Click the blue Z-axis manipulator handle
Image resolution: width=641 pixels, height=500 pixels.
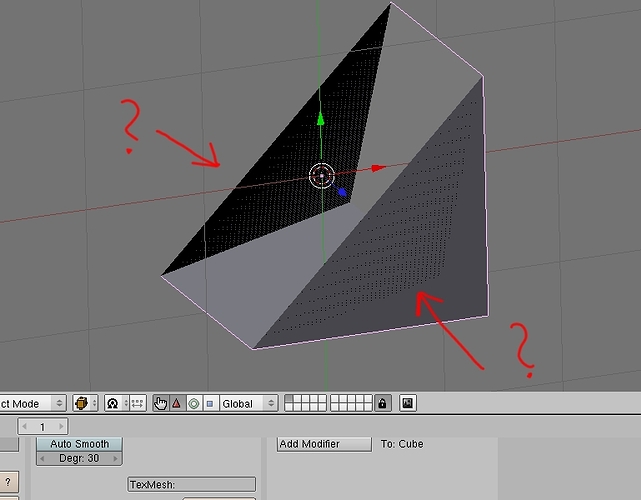[x=342, y=192]
